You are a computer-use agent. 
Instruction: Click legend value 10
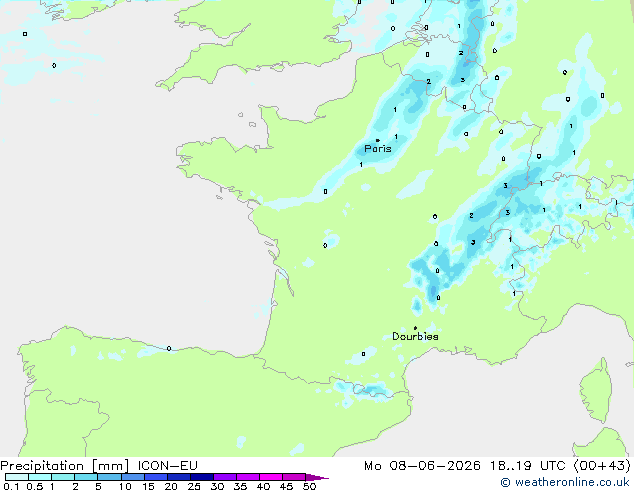(125, 486)
